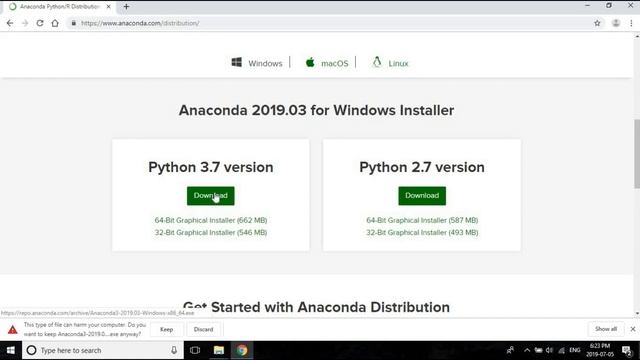The width and height of the screenshot is (640, 360).
Task: Click Get Started with Anaconda Distribution heading
Action: 316,307
